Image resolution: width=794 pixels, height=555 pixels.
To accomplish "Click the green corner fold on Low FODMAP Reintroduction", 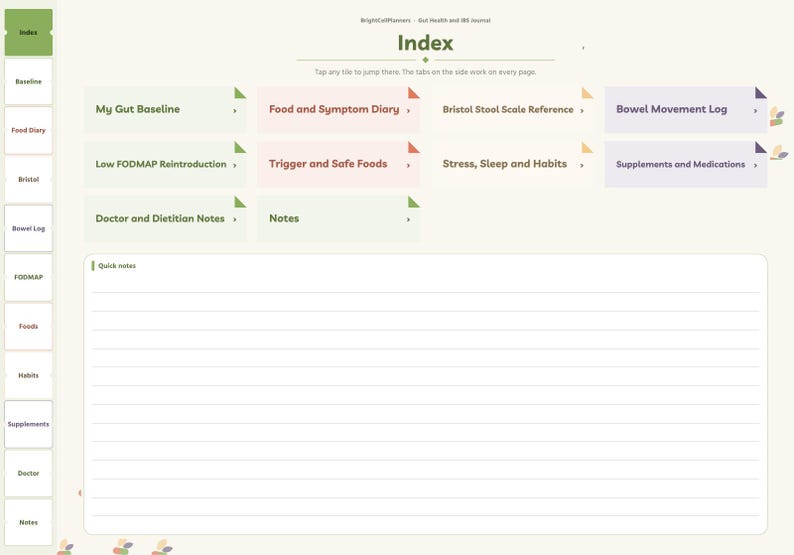I will pyautogui.click(x=240, y=147).
